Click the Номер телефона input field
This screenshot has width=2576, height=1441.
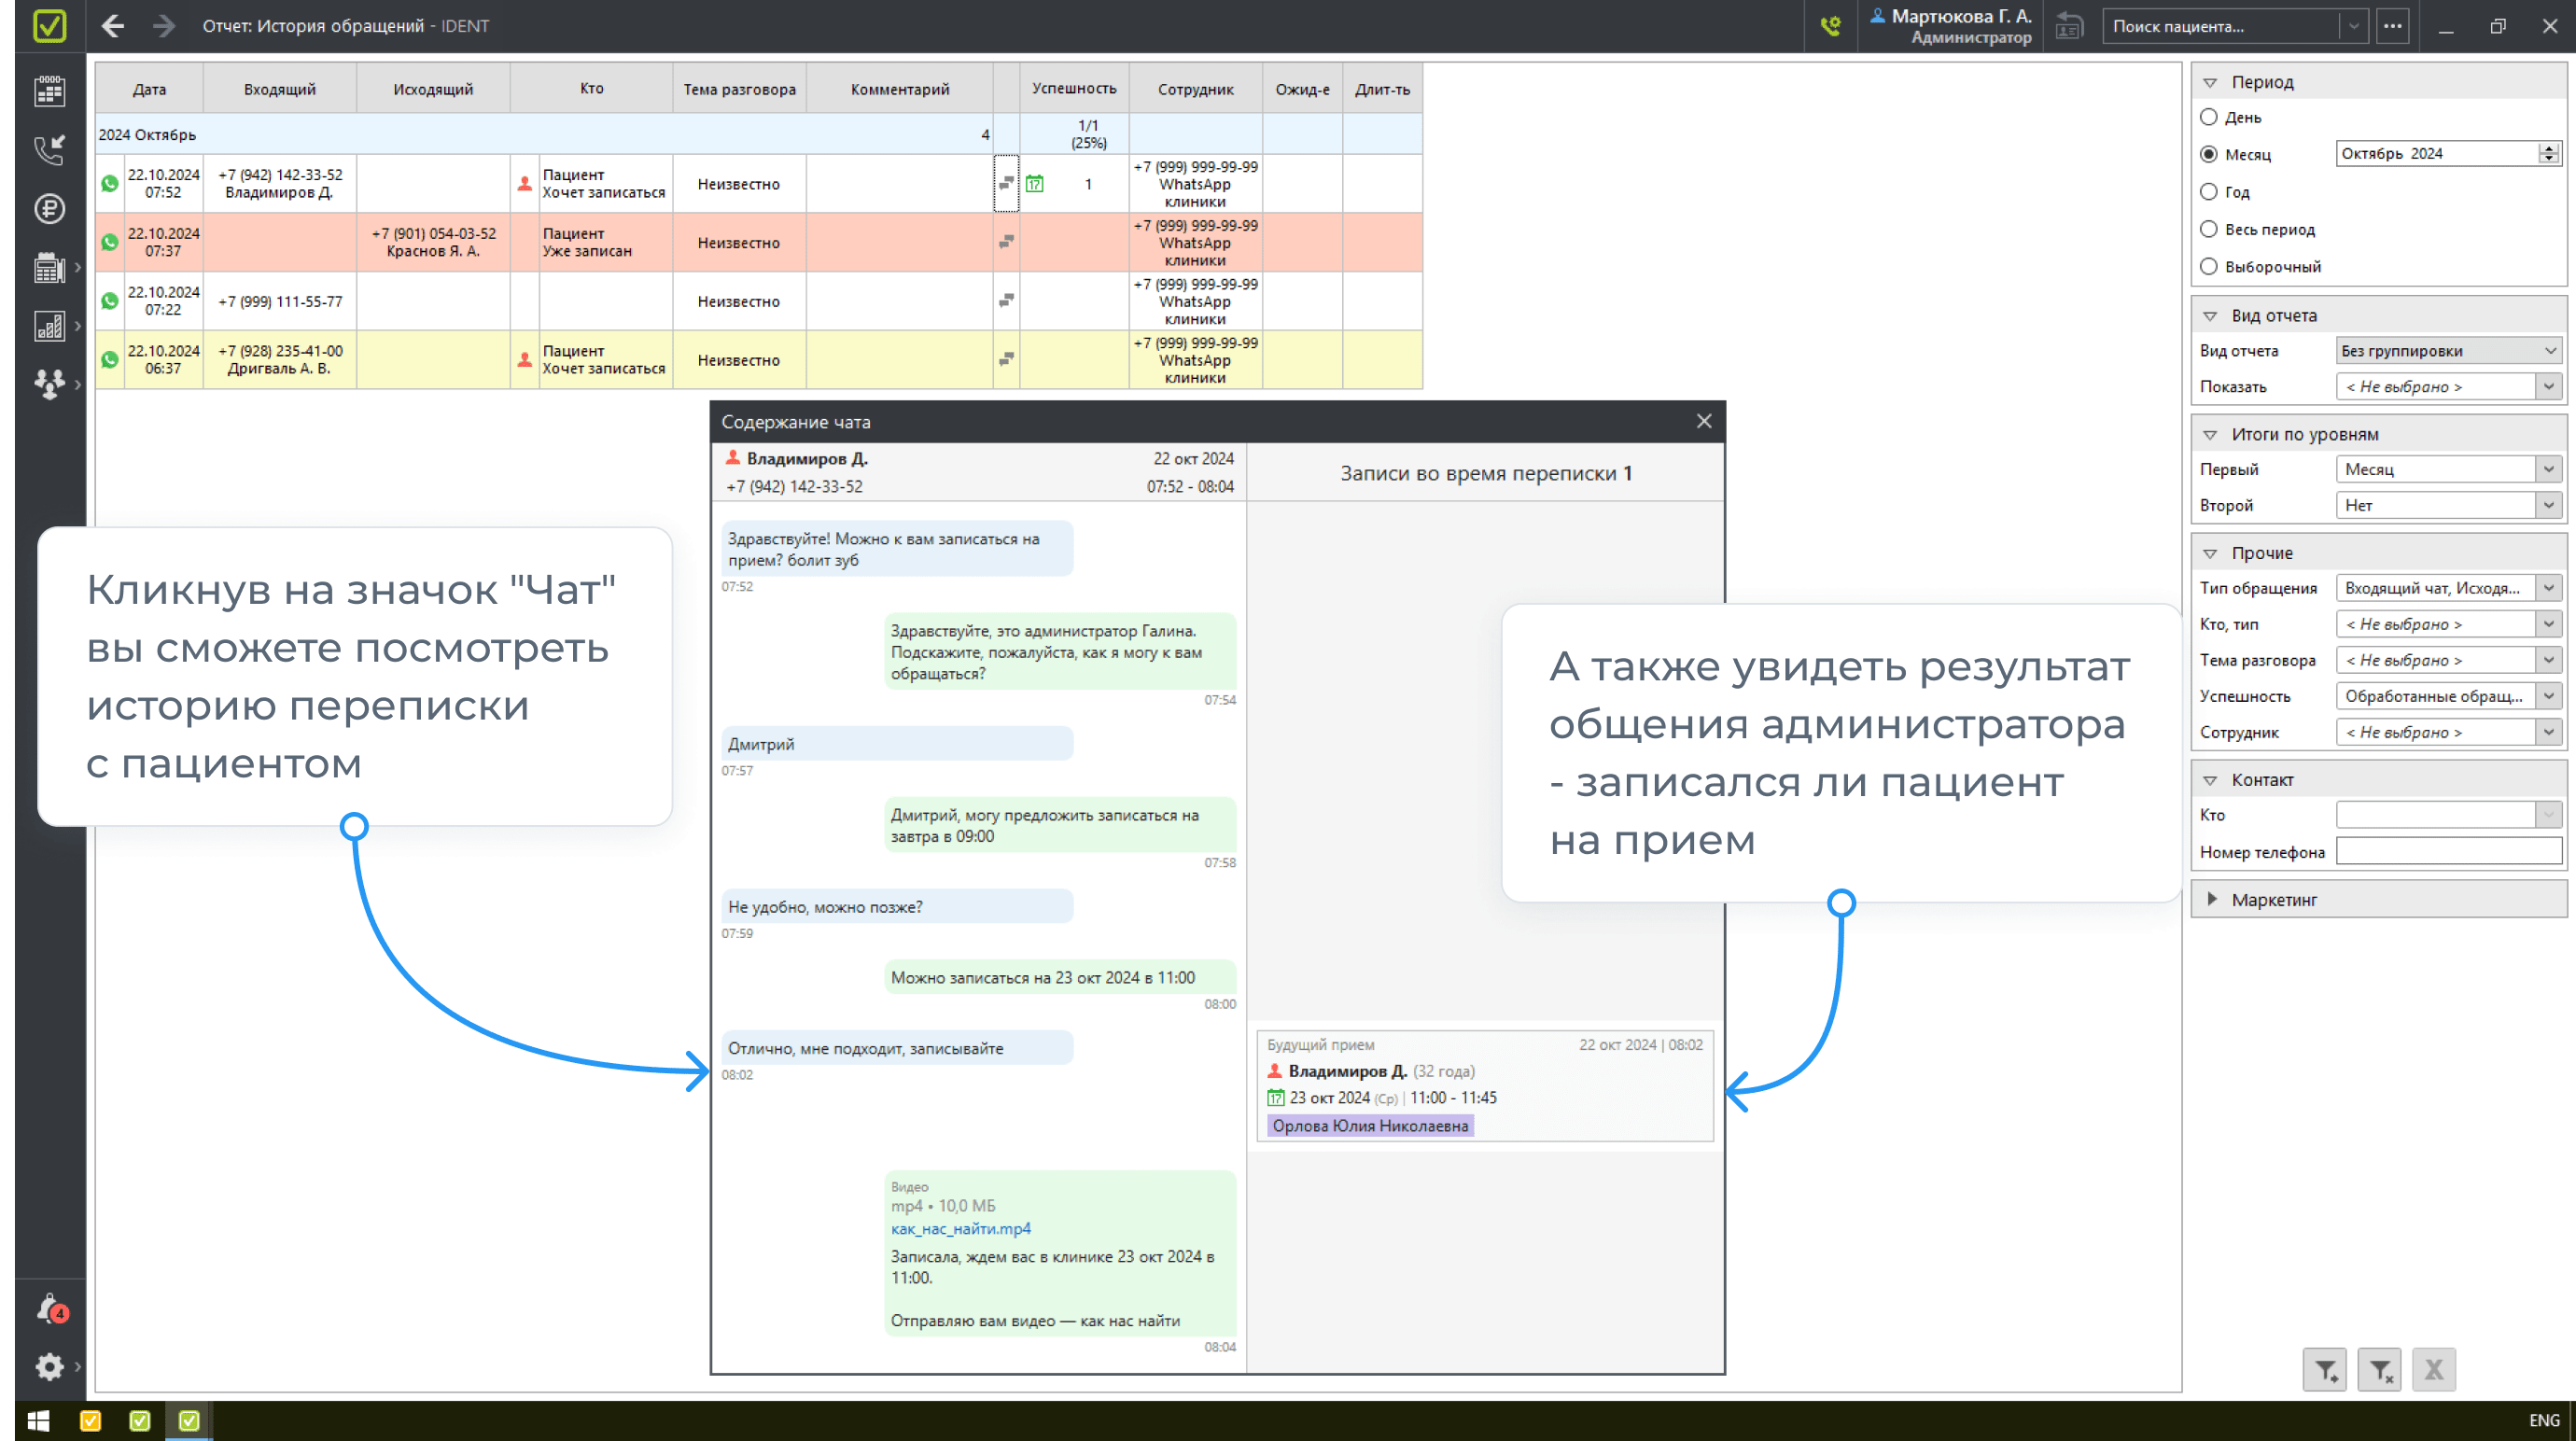(2448, 851)
